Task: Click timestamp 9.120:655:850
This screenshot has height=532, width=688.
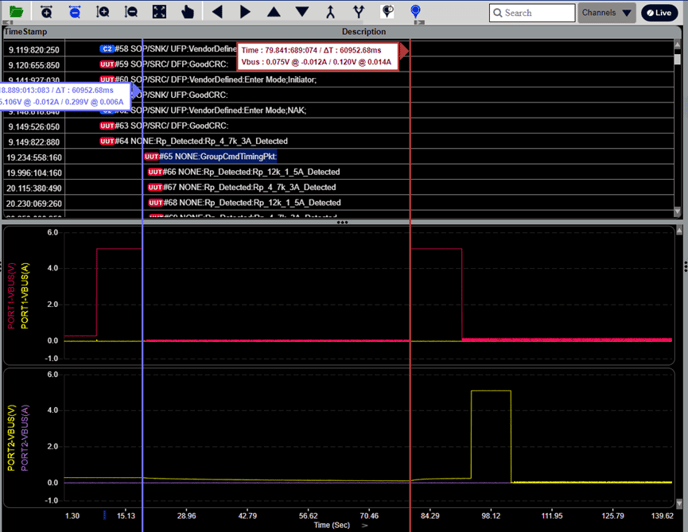Action: [34, 65]
